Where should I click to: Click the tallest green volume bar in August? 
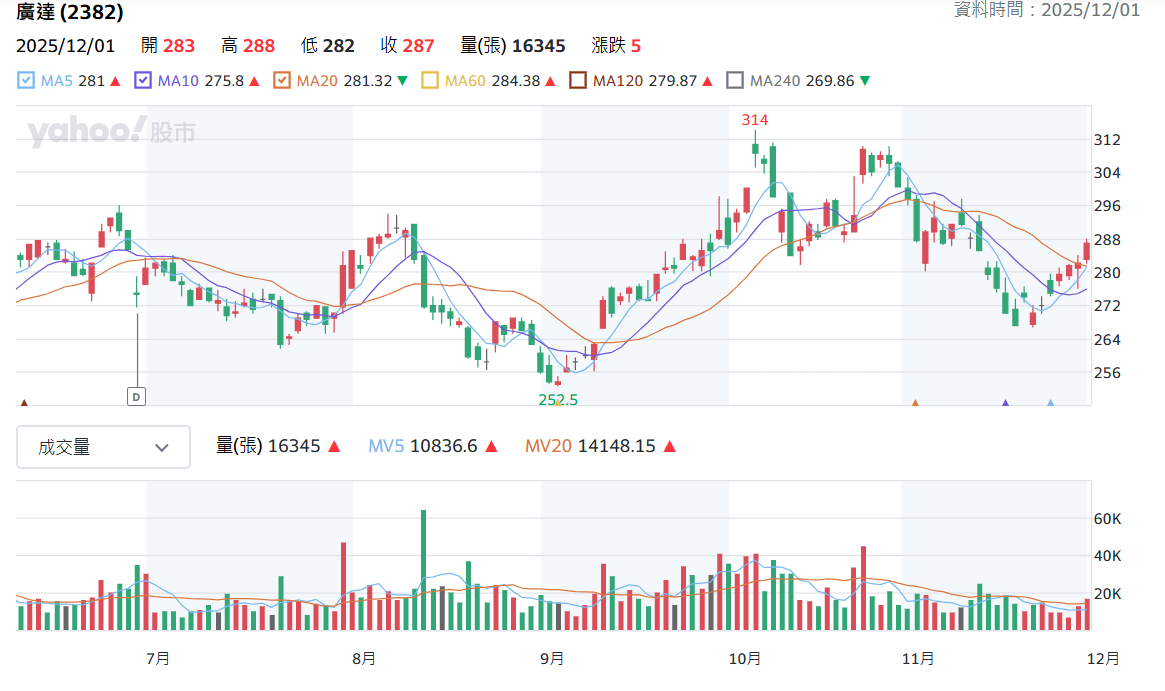click(x=424, y=570)
